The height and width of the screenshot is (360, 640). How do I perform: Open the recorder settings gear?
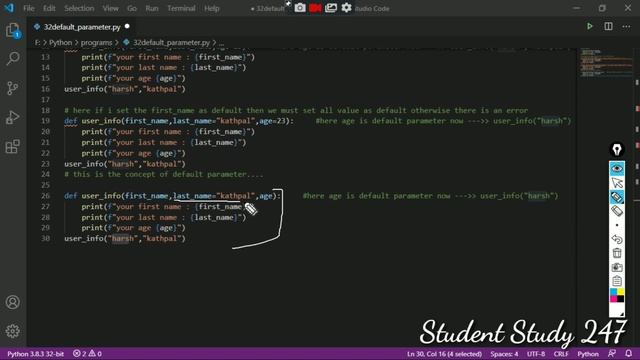point(346,8)
